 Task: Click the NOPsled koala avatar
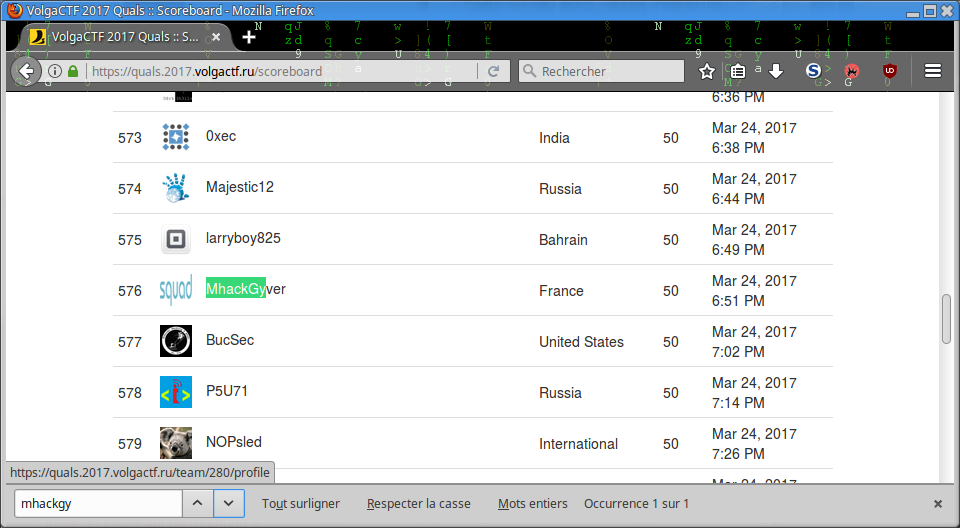pos(176,443)
